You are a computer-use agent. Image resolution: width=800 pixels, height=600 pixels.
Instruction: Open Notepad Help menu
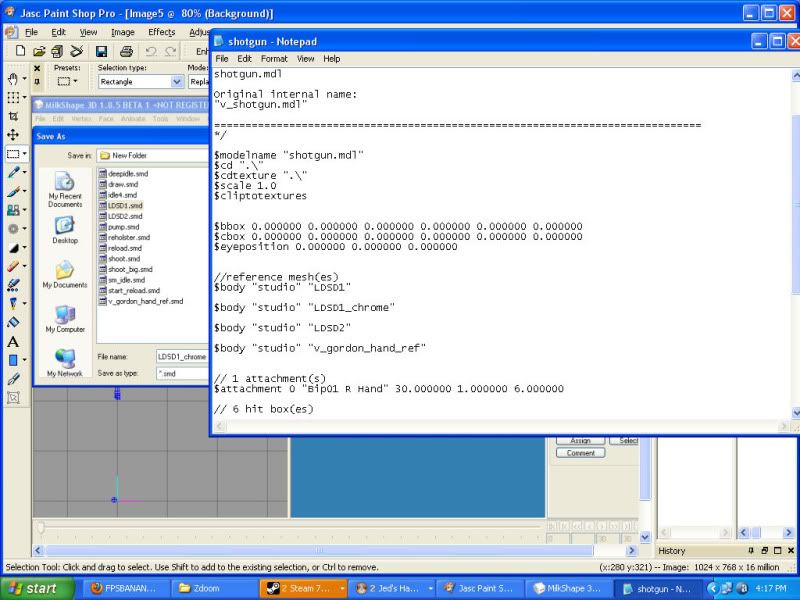(332, 59)
